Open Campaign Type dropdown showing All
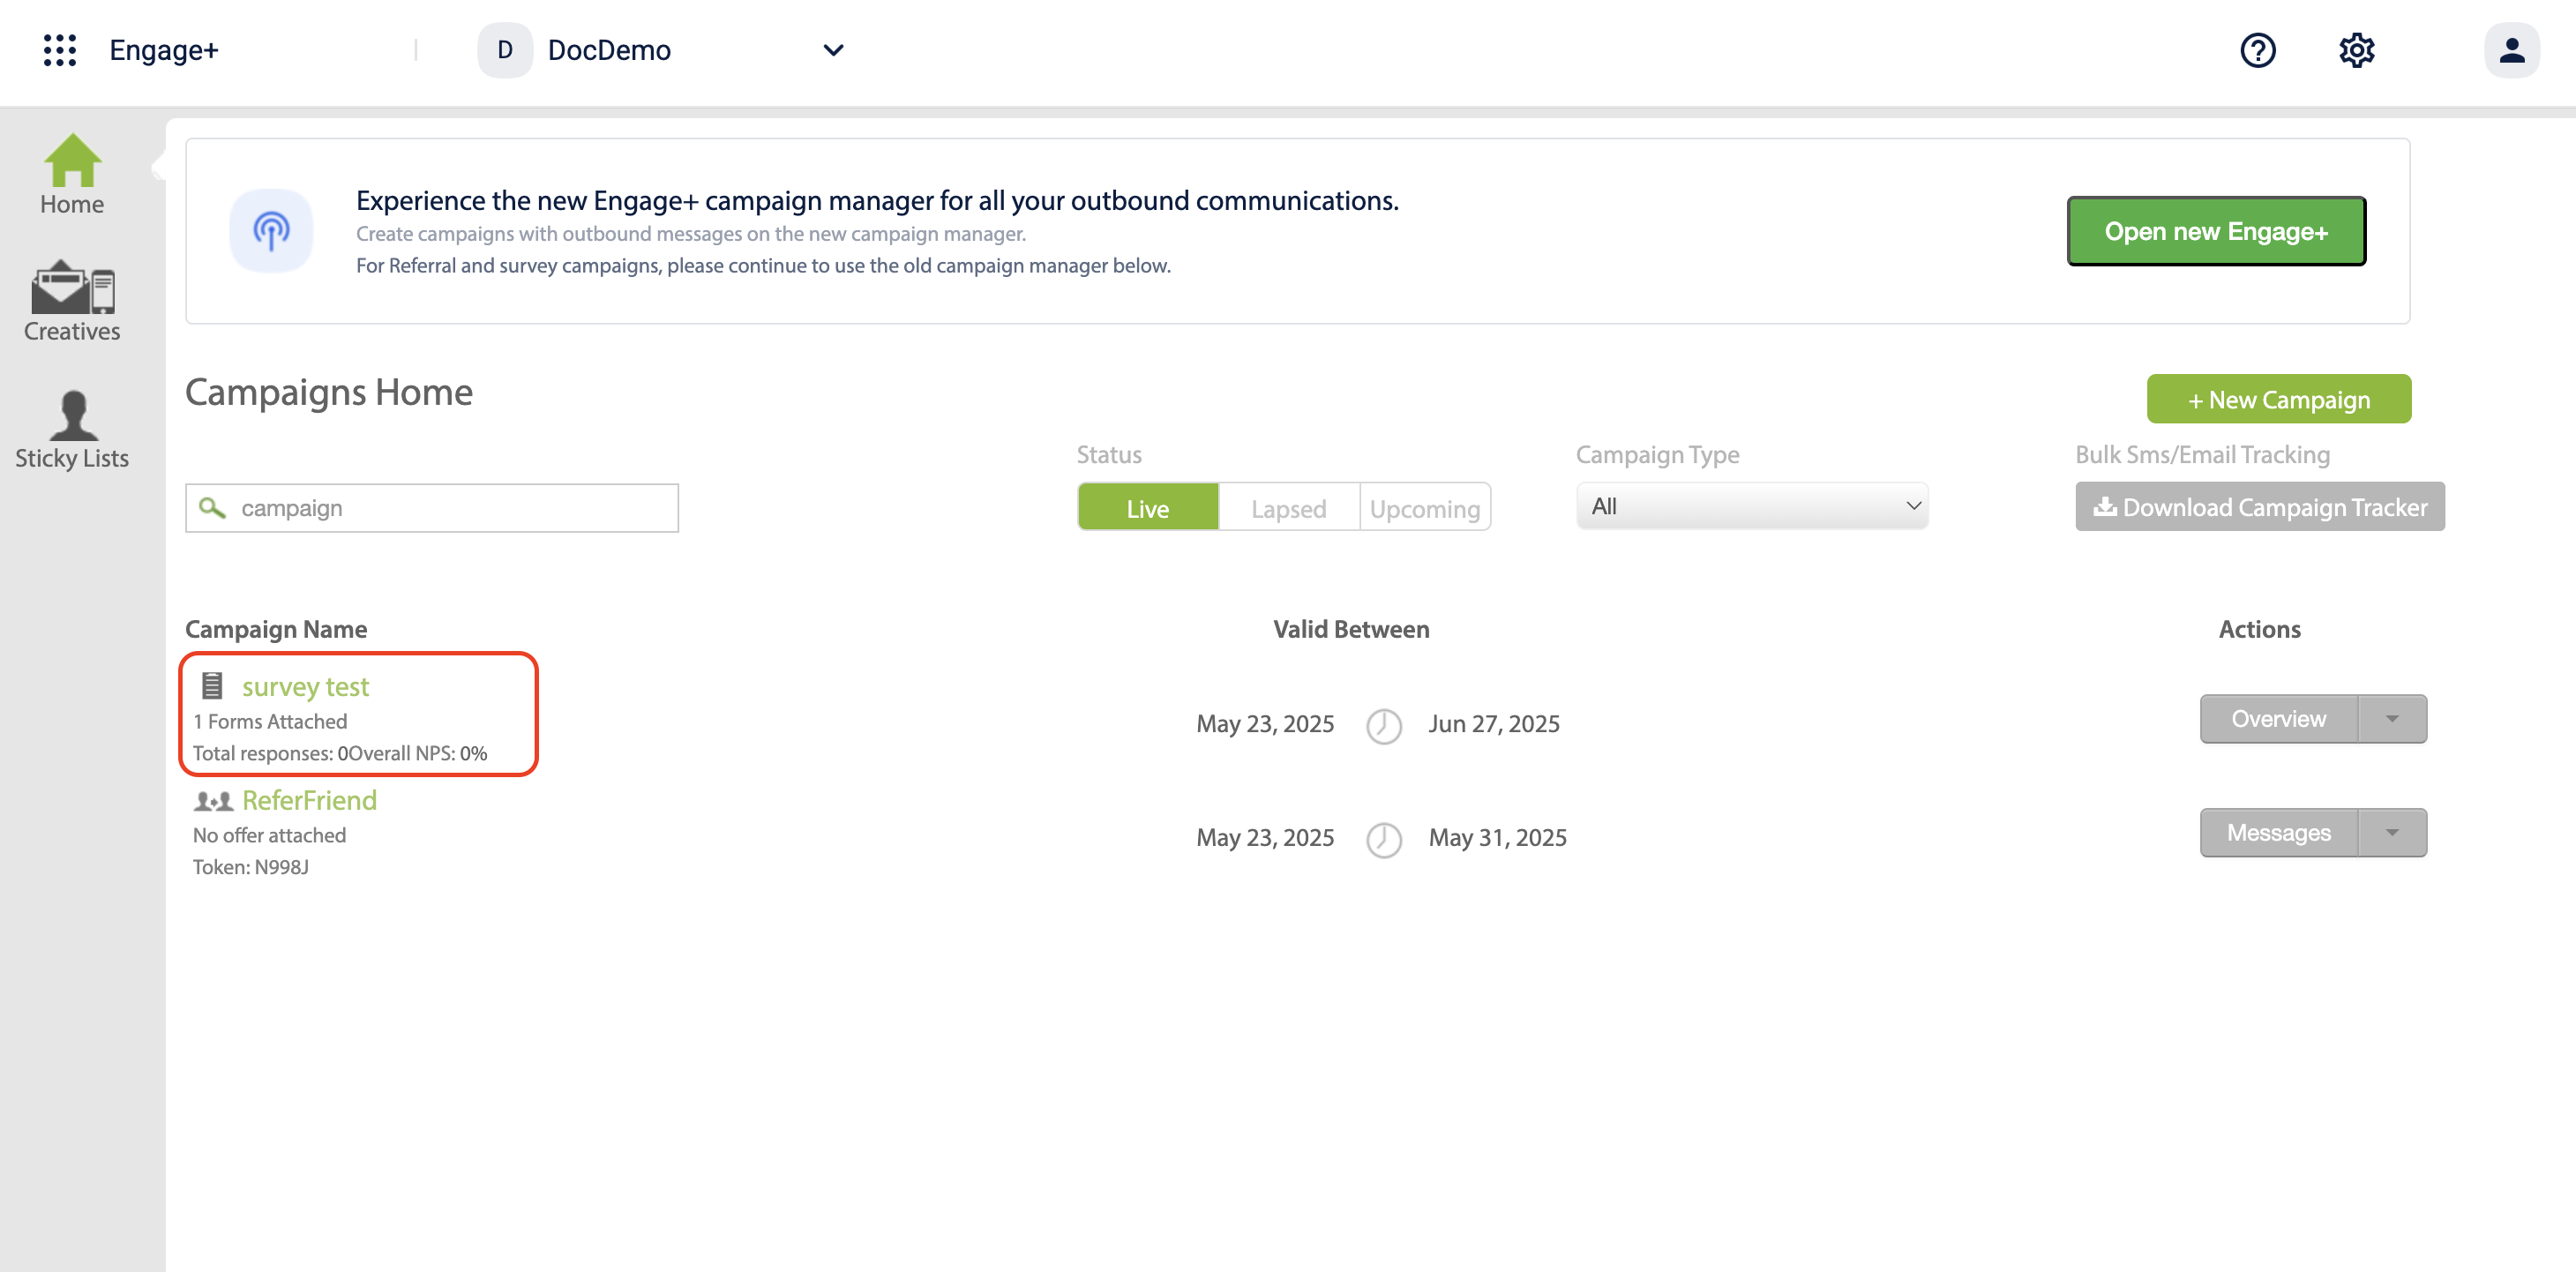2576x1272 pixels. pyautogui.click(x=1752, y=507)
